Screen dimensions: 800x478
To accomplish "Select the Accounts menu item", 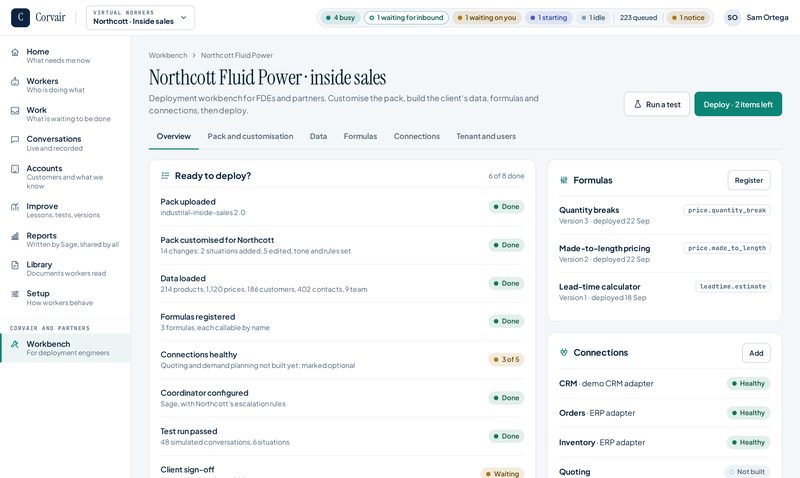I will click(x=65, y=177).
